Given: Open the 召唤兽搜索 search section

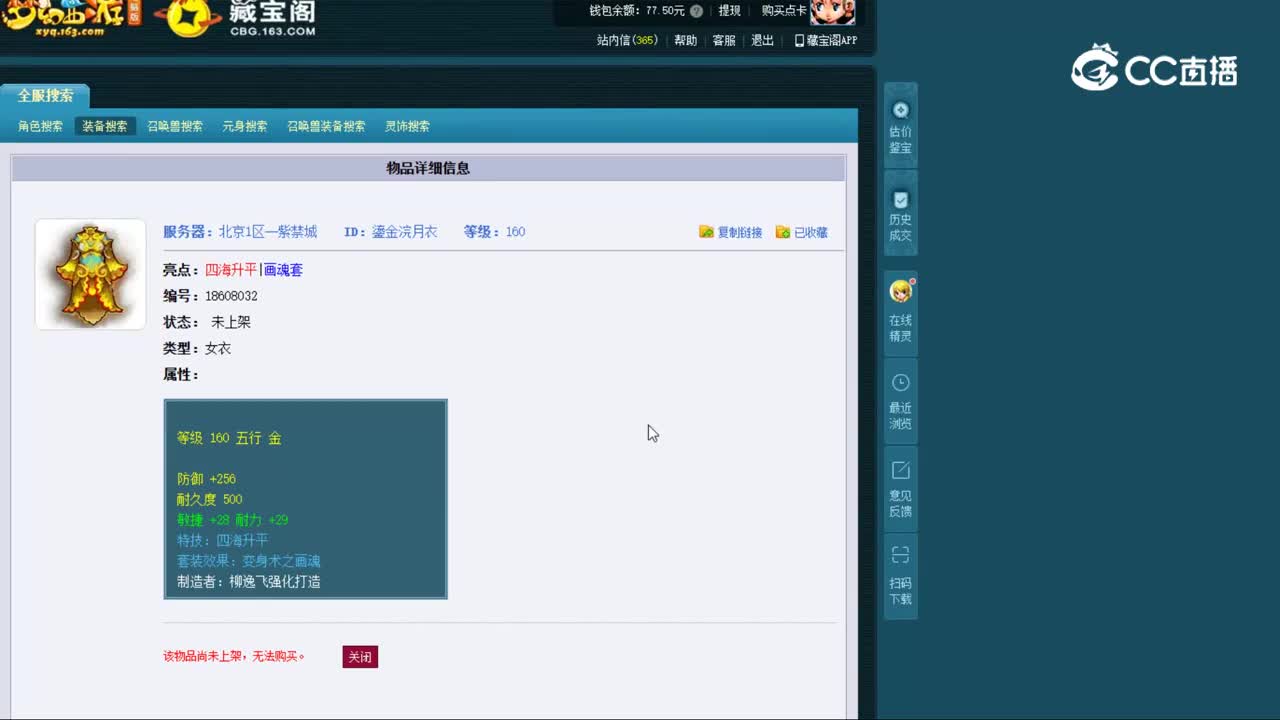Looking at the screenshot, I should pos(175,126).
